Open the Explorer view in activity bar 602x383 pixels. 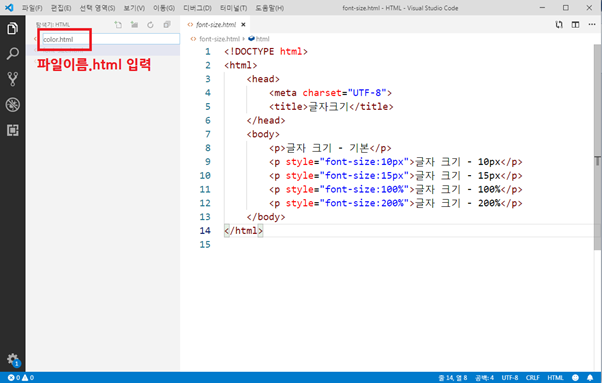point(12,28)
